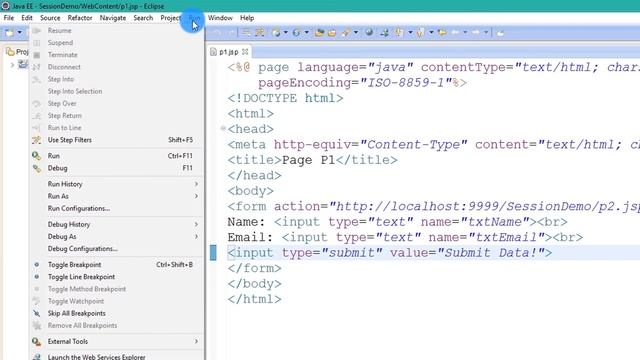Click the Search flashlight toolbar icon
Viewport: 640px width, 360px height.
346,32
